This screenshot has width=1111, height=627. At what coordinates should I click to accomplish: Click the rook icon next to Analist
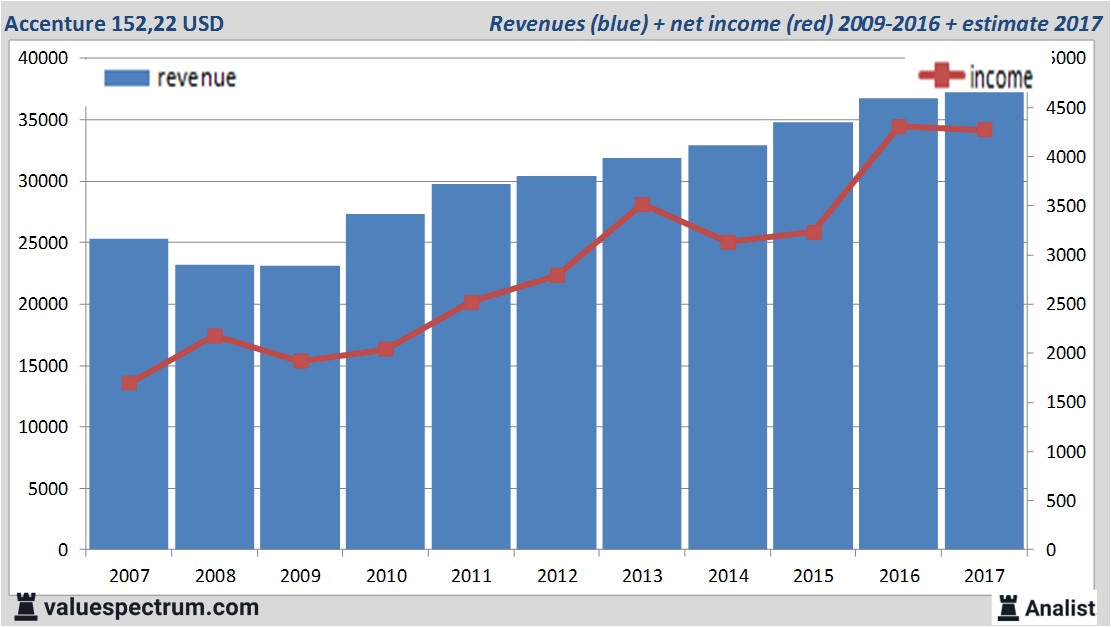[x=1007, y=607]
